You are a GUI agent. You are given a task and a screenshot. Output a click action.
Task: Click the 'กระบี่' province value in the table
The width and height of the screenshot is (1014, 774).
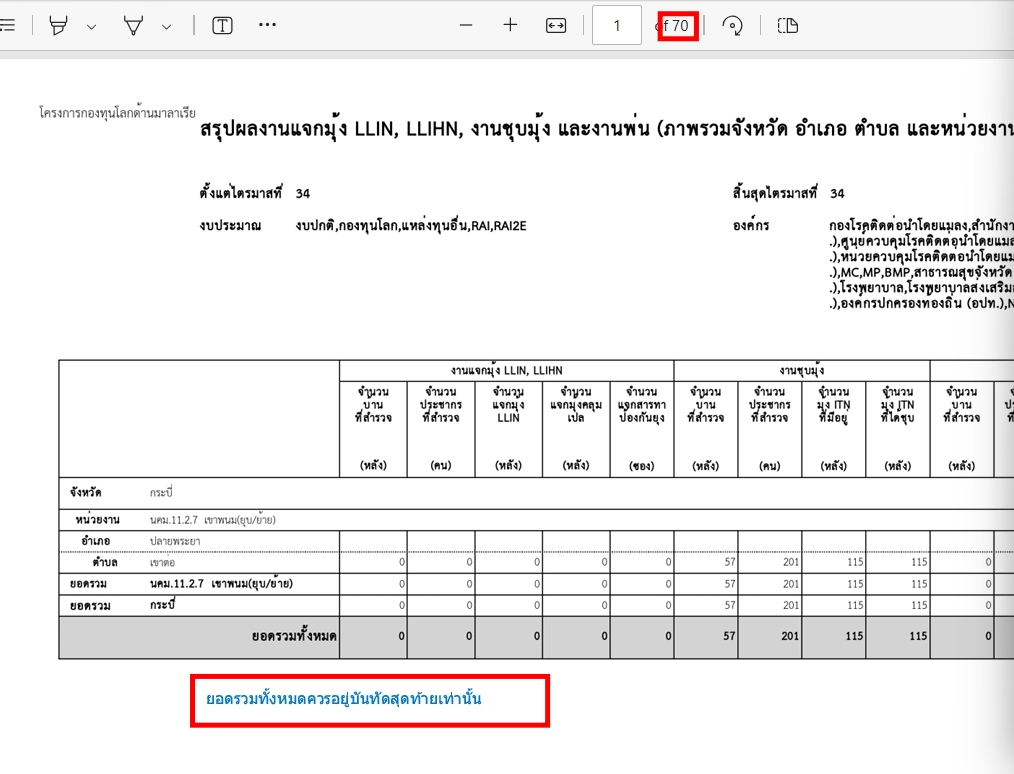(163, 494)
